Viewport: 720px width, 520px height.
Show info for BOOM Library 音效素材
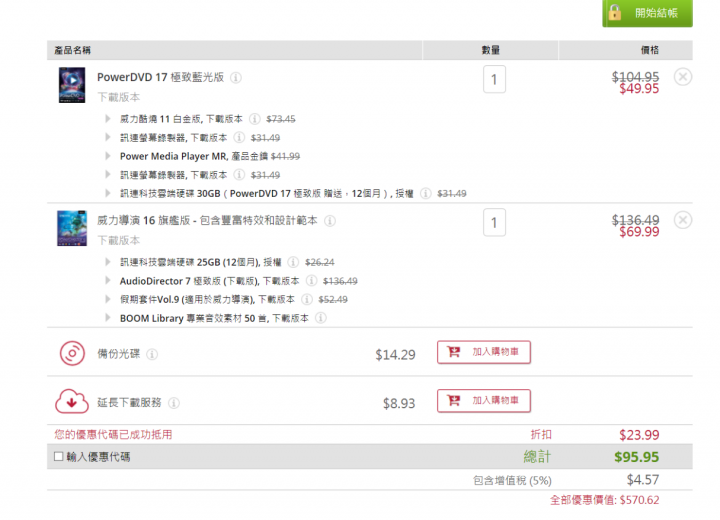pyautogui.click(x=321, y=318)
